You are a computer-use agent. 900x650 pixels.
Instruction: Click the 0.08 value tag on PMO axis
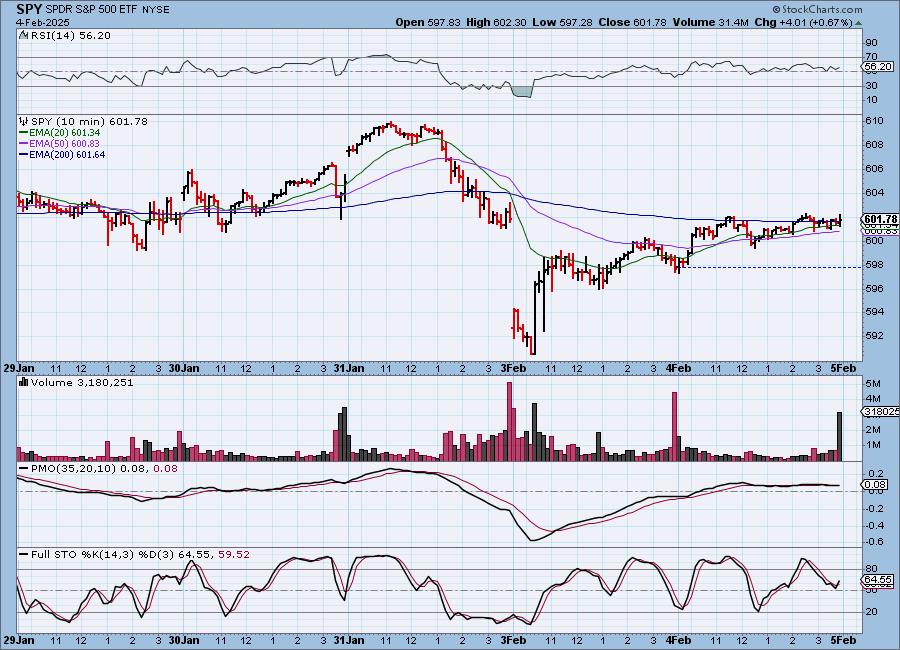[875, 485]
